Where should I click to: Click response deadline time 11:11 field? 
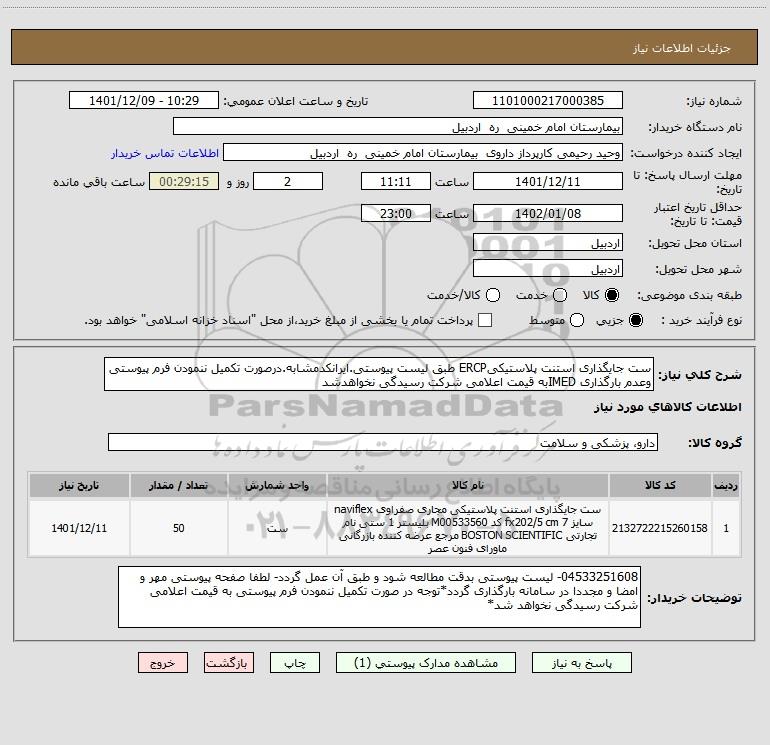coord(396,181)
